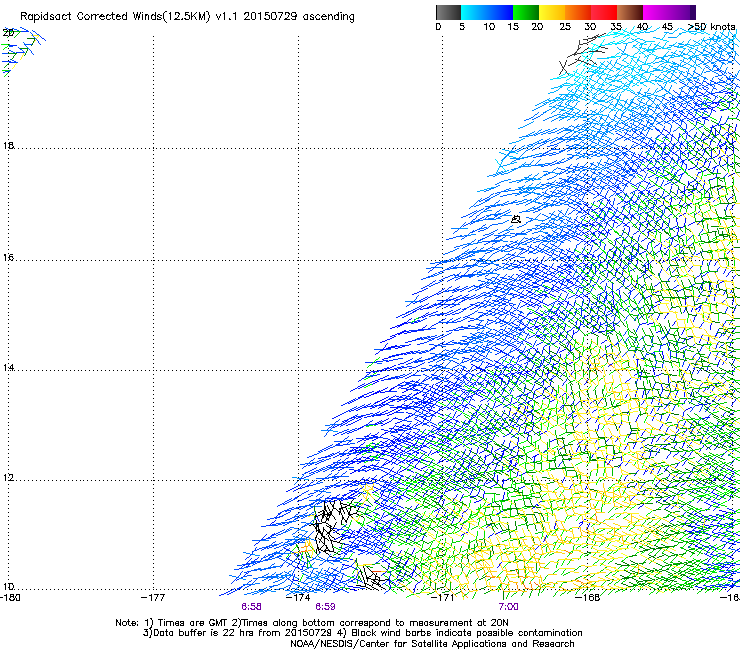Viewport: 740px width, 650px height.
Task: Click the wind barbs cluster in top-left corner
Action: click(23, 52)
